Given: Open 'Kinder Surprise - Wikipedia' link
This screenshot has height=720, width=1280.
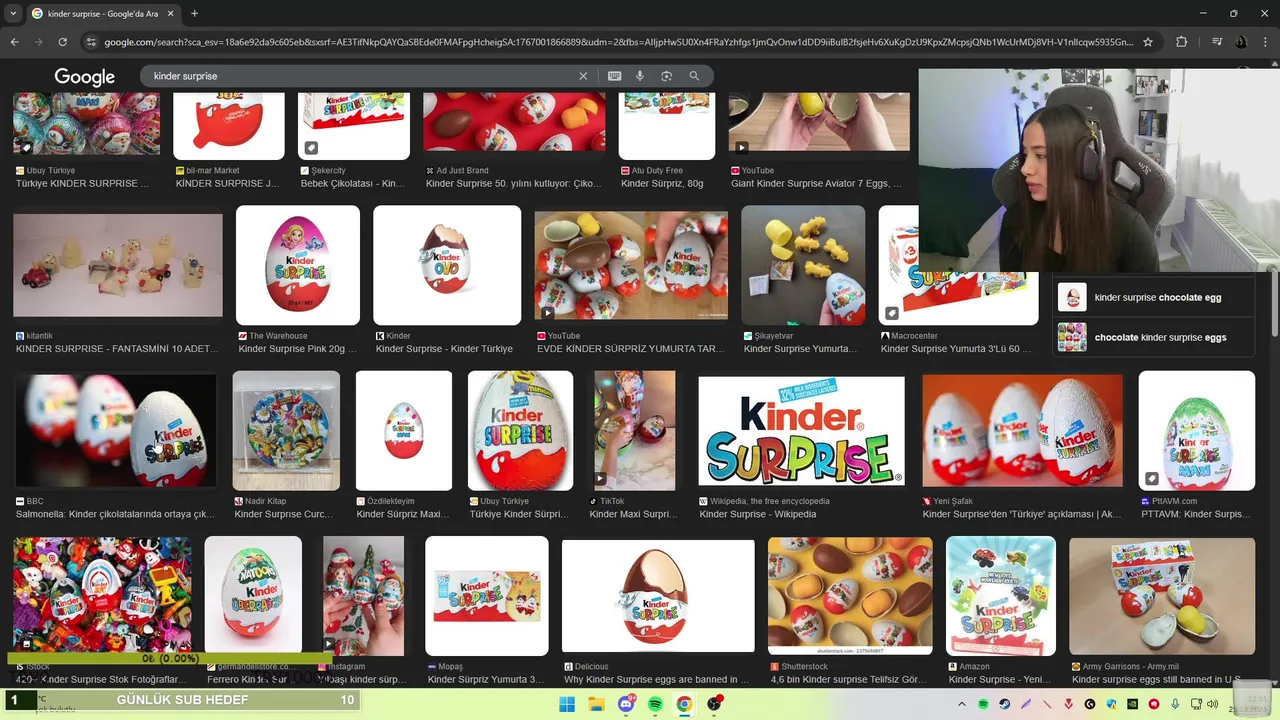Looking at the screenshot, I should click(x=758, y=514).
